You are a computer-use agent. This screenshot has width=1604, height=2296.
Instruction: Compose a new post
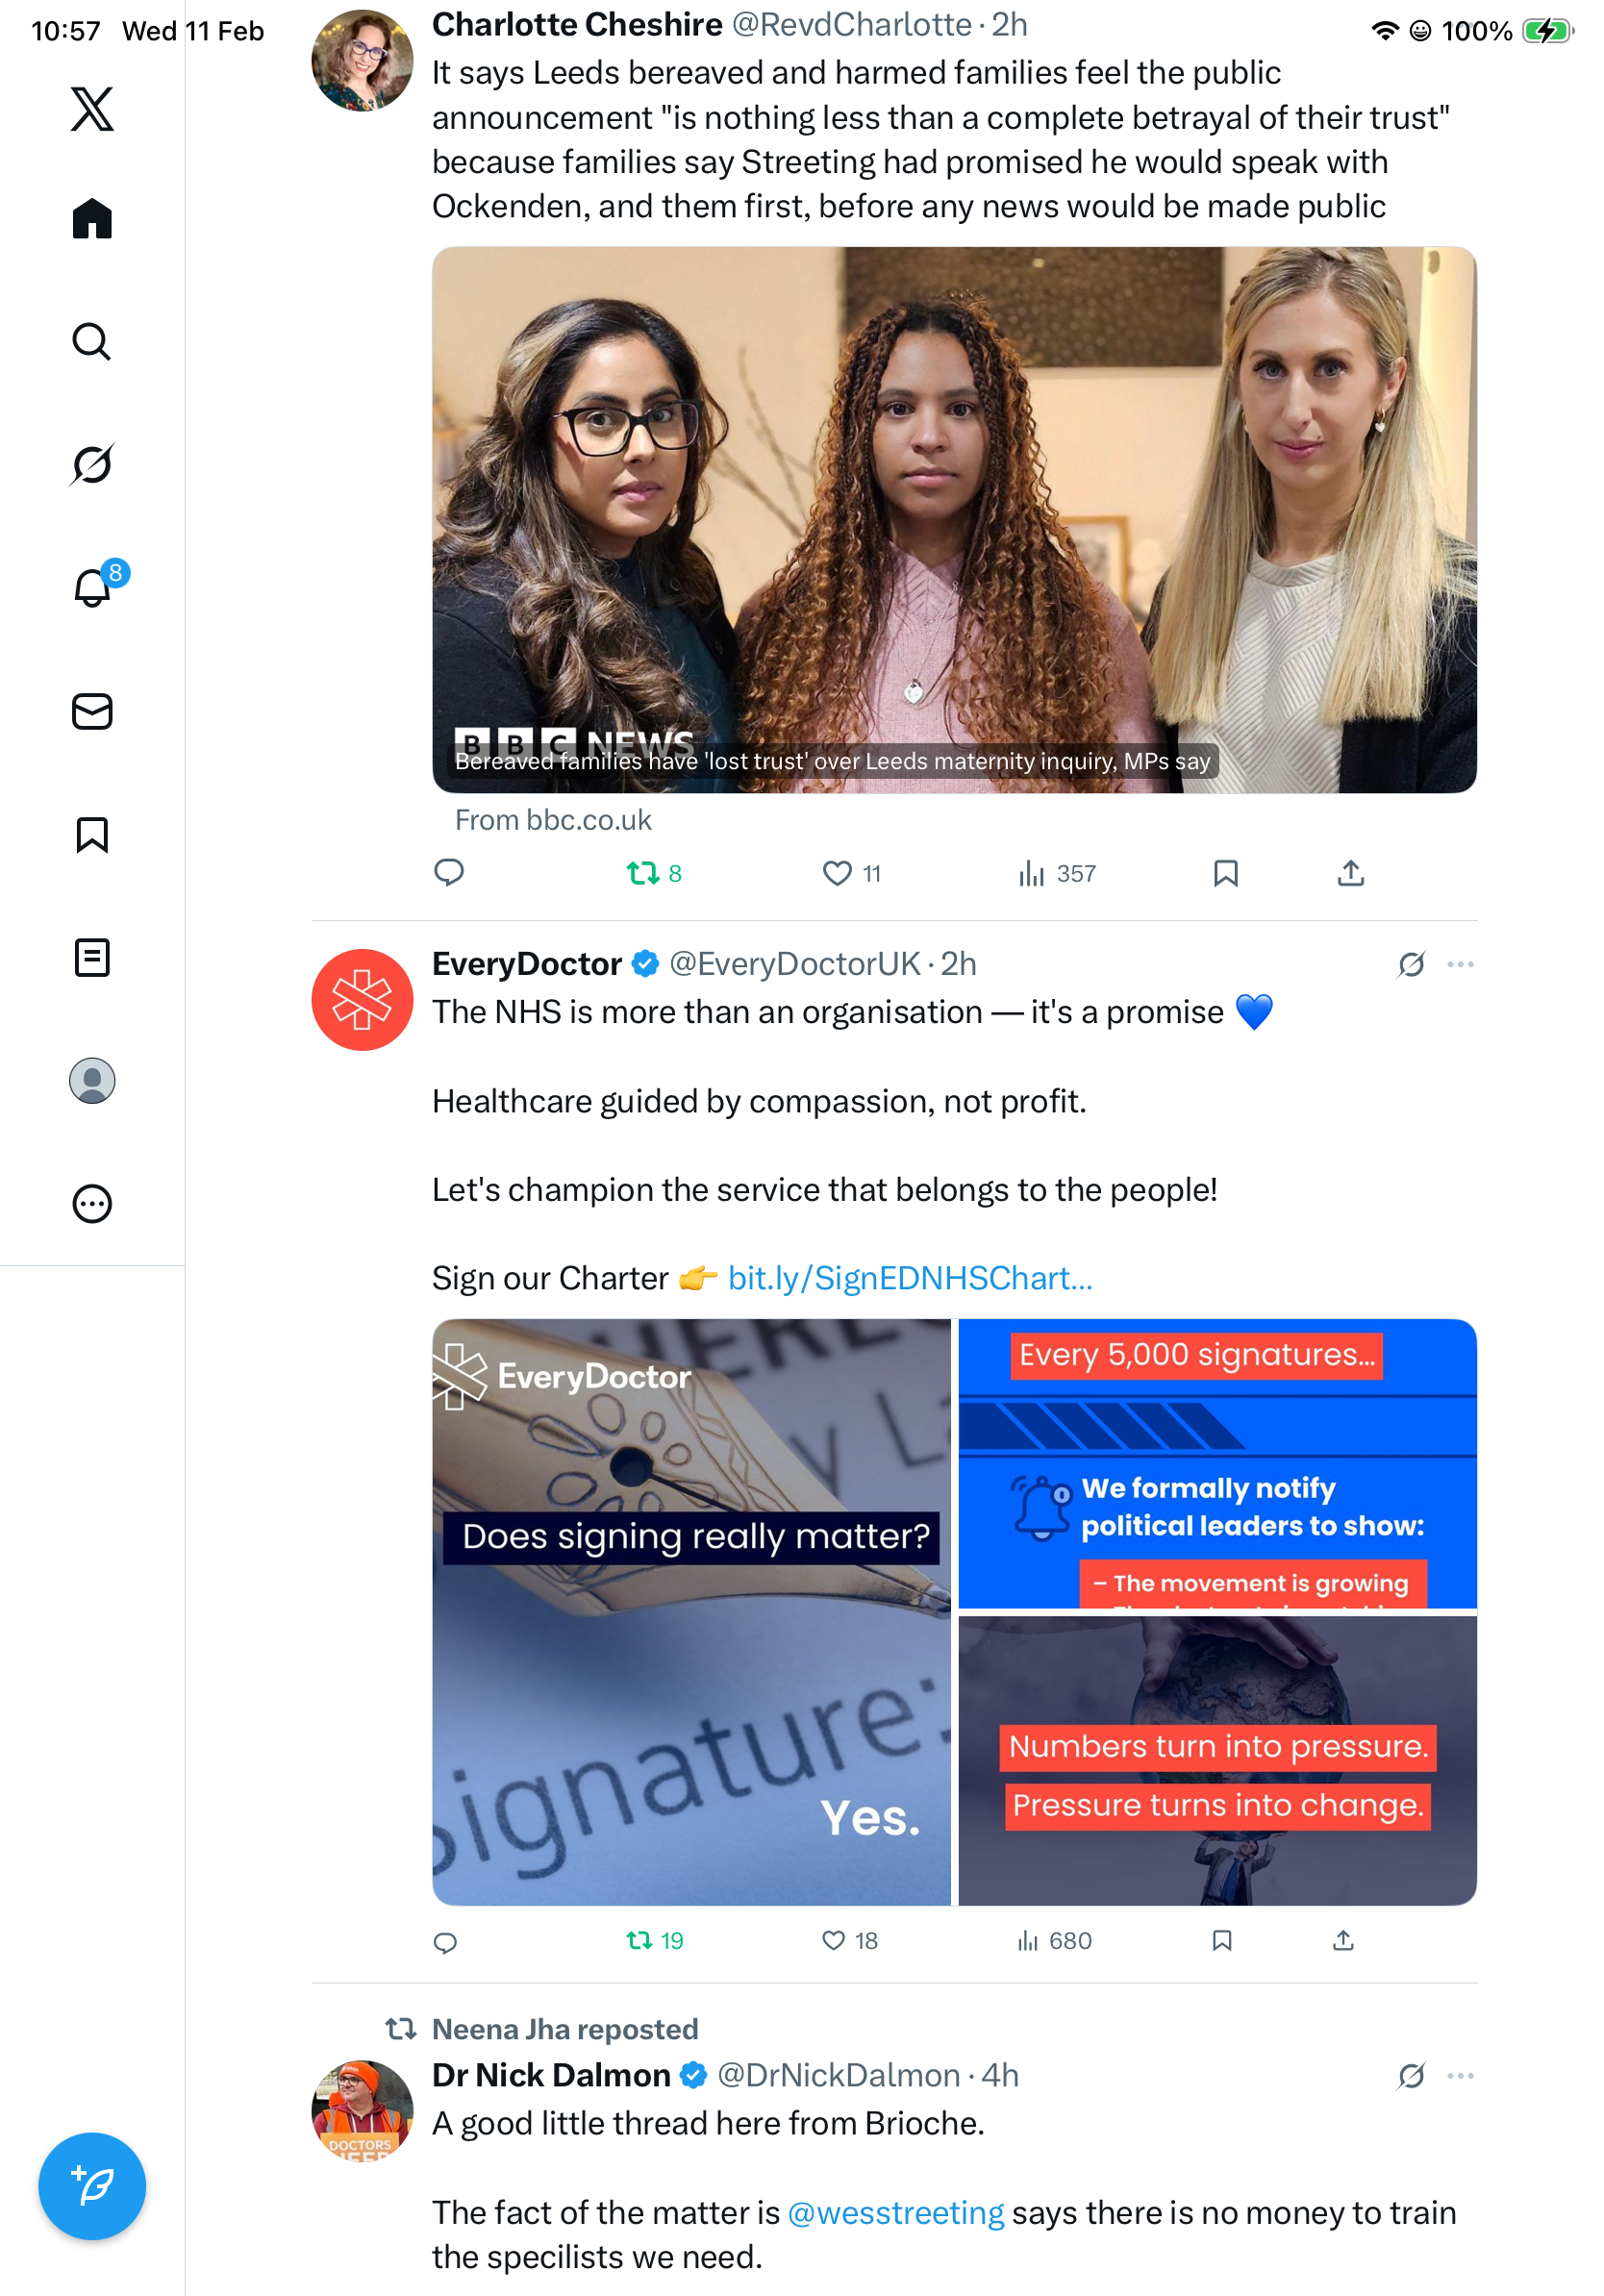tap(92, 2187)
